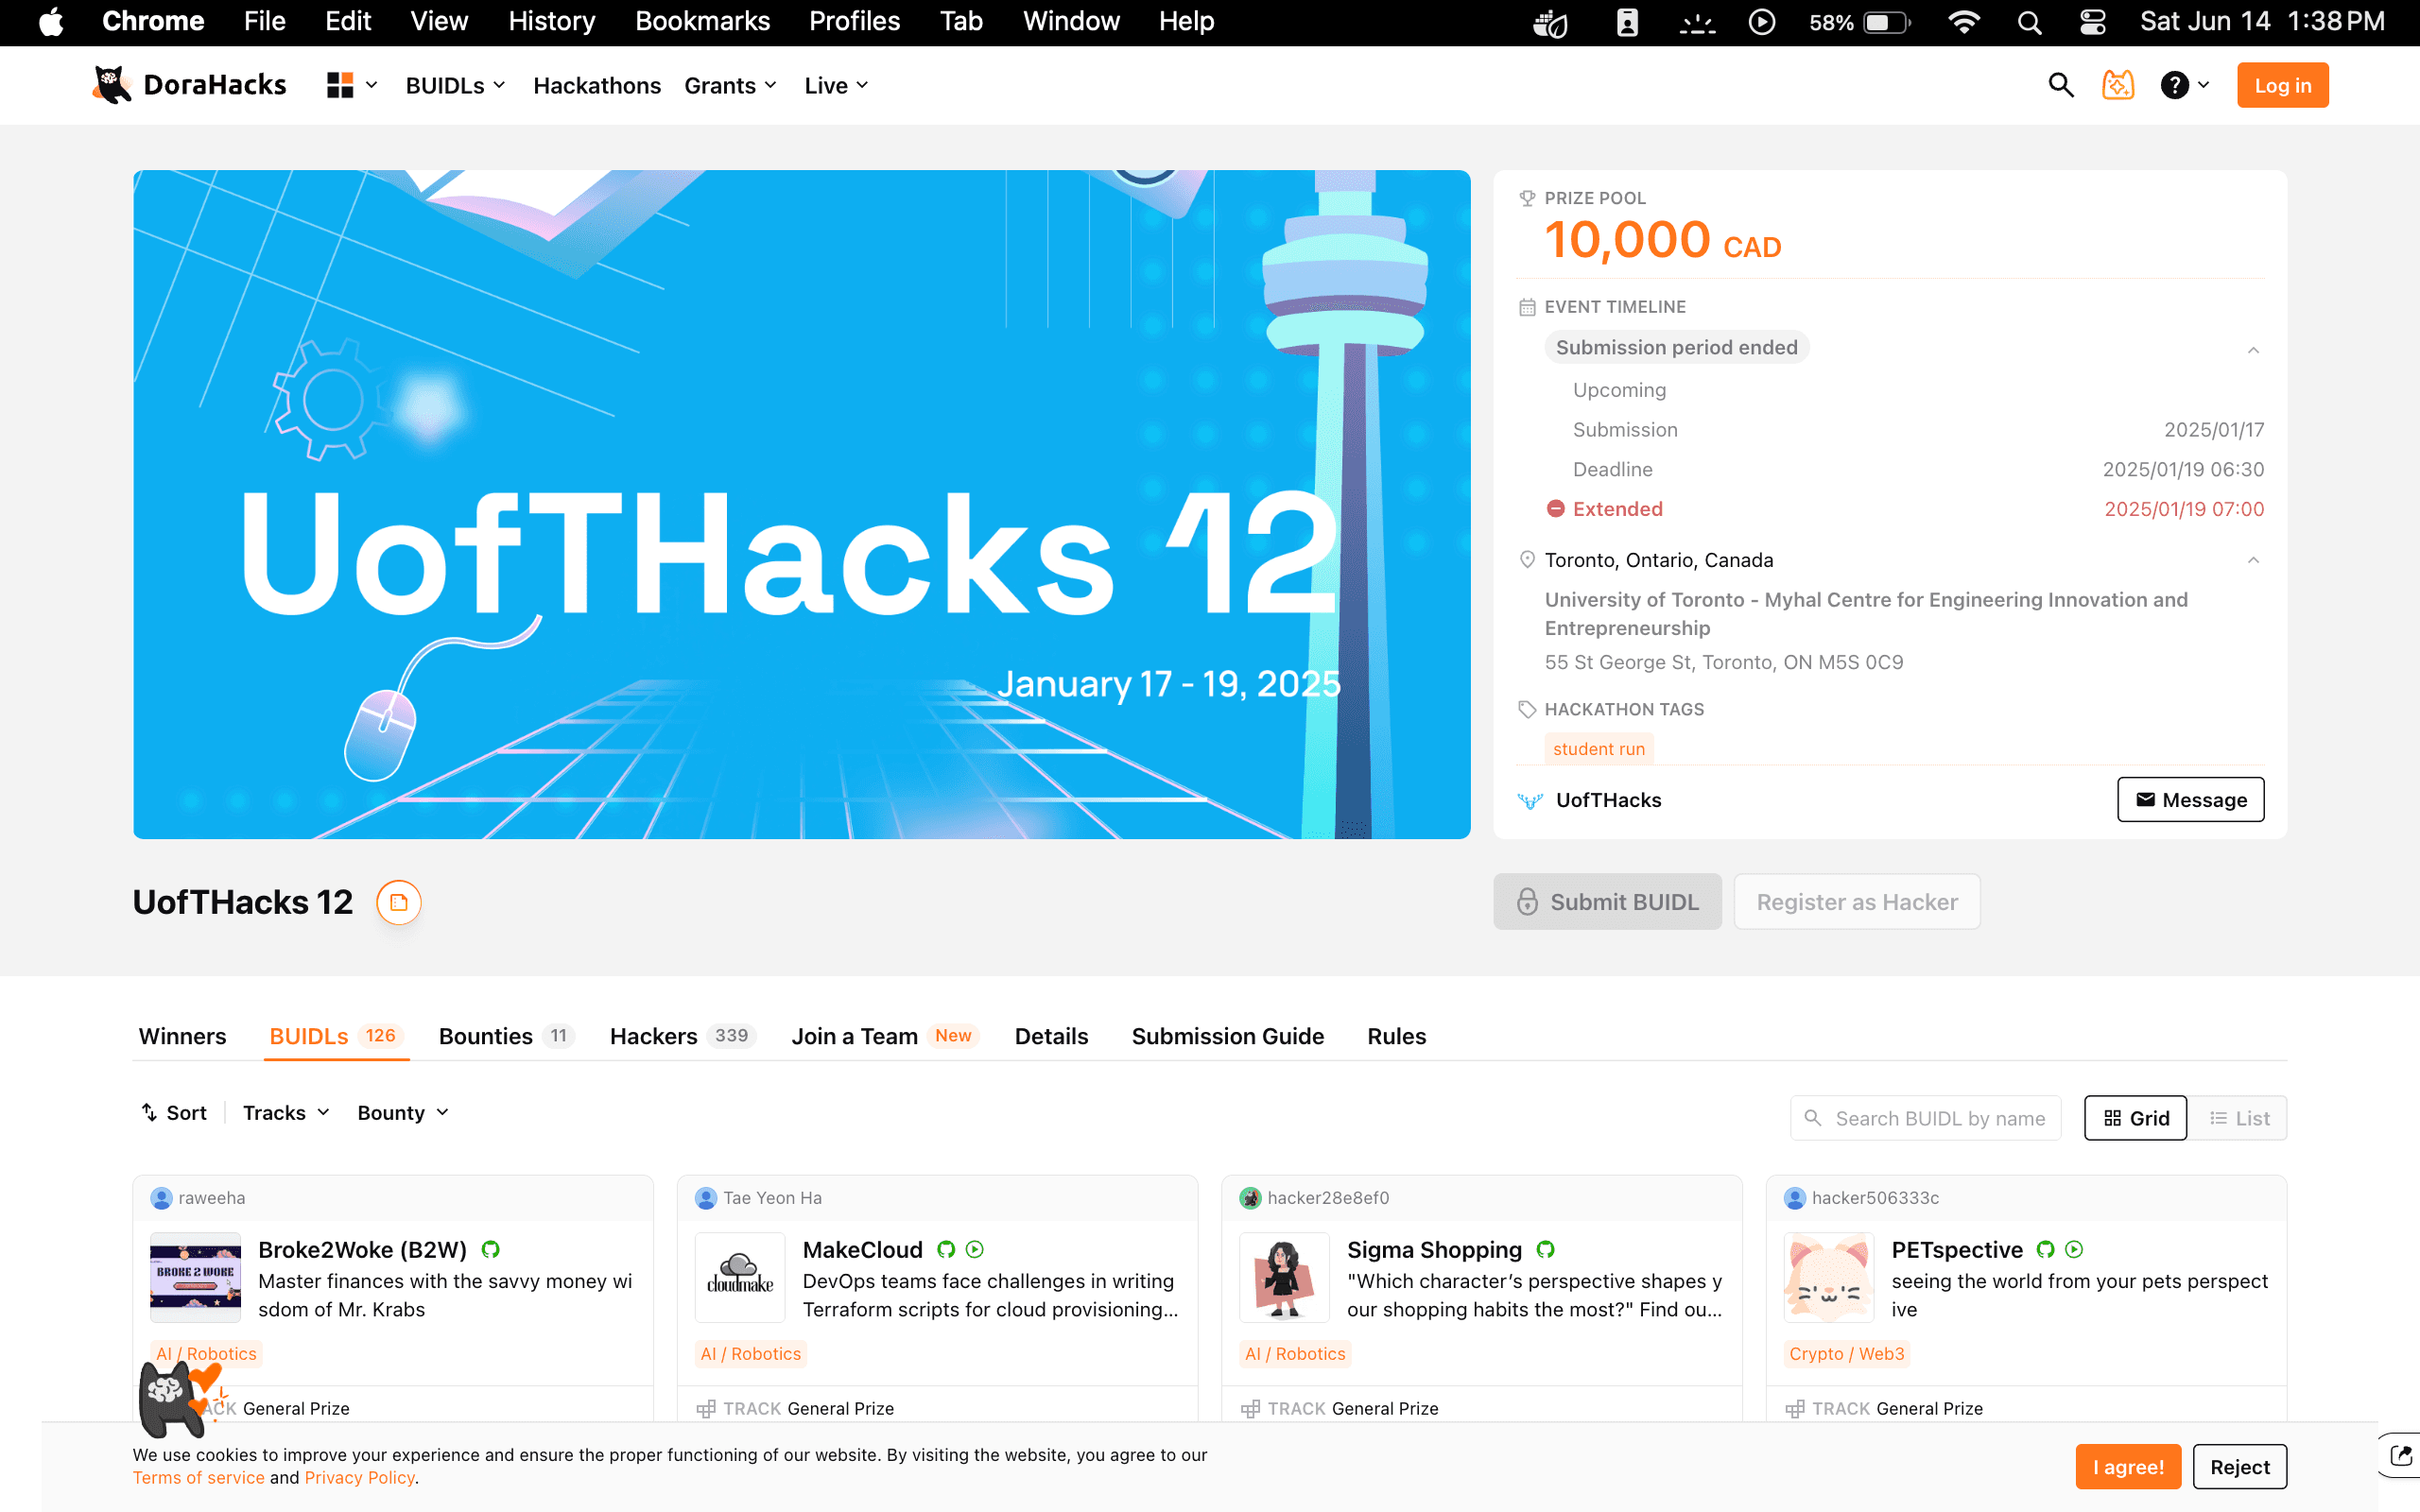Click the Log in button

[x=2282, y=85]
